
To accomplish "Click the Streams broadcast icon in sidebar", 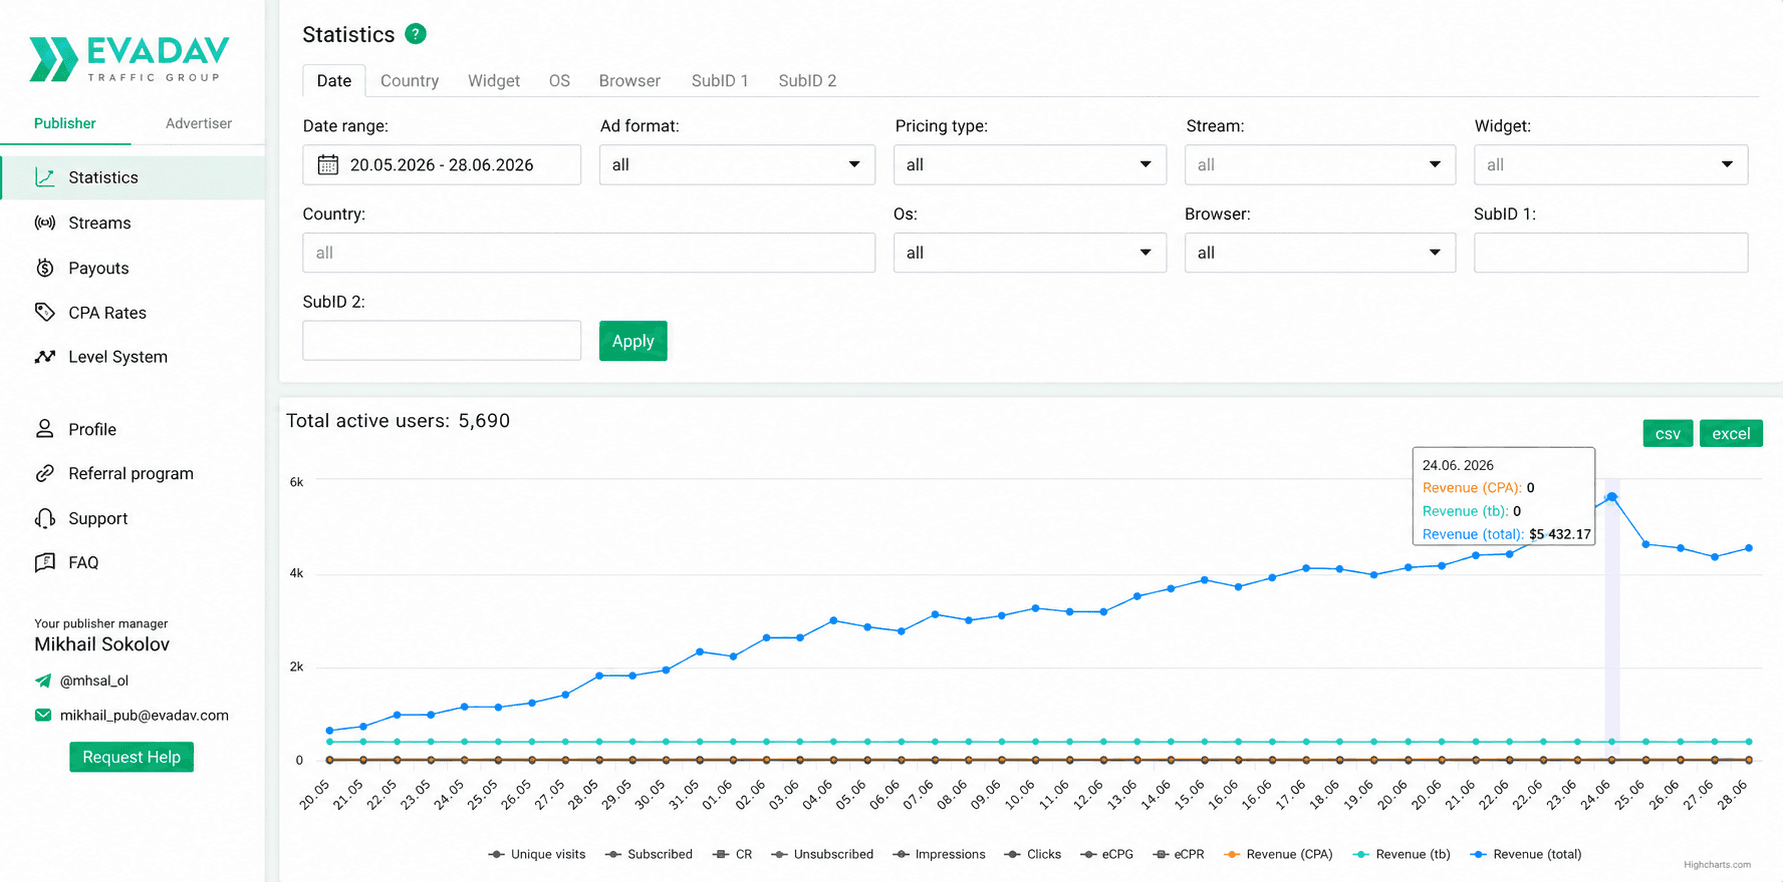I will click(45, 223).
